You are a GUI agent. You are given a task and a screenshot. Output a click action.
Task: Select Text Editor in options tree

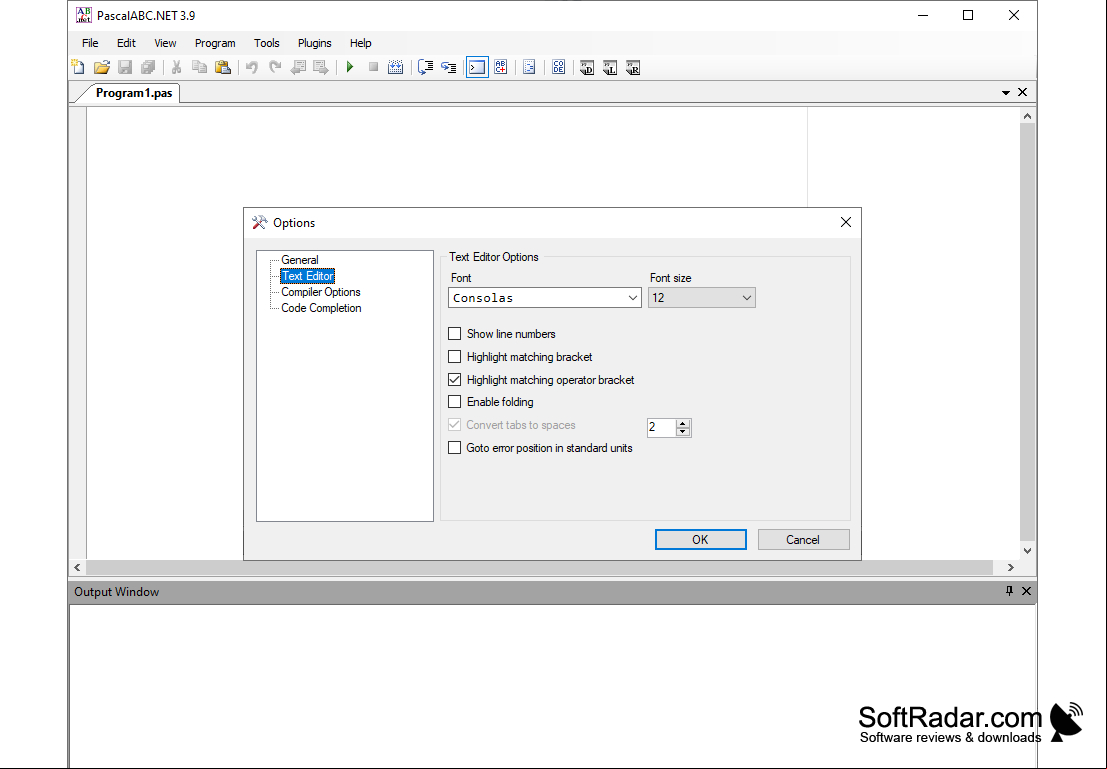pos(308,276)
